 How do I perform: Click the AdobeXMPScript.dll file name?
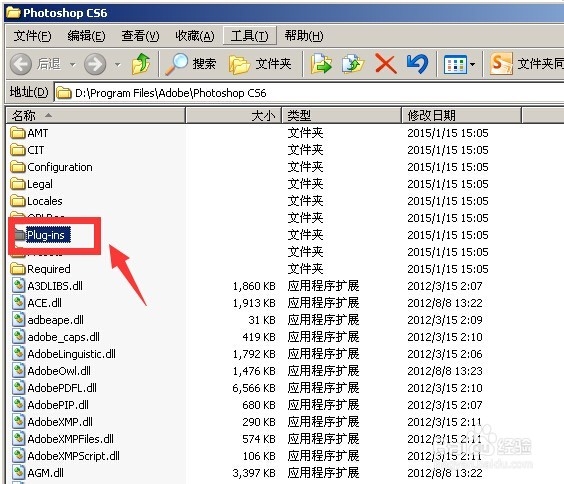73,456
